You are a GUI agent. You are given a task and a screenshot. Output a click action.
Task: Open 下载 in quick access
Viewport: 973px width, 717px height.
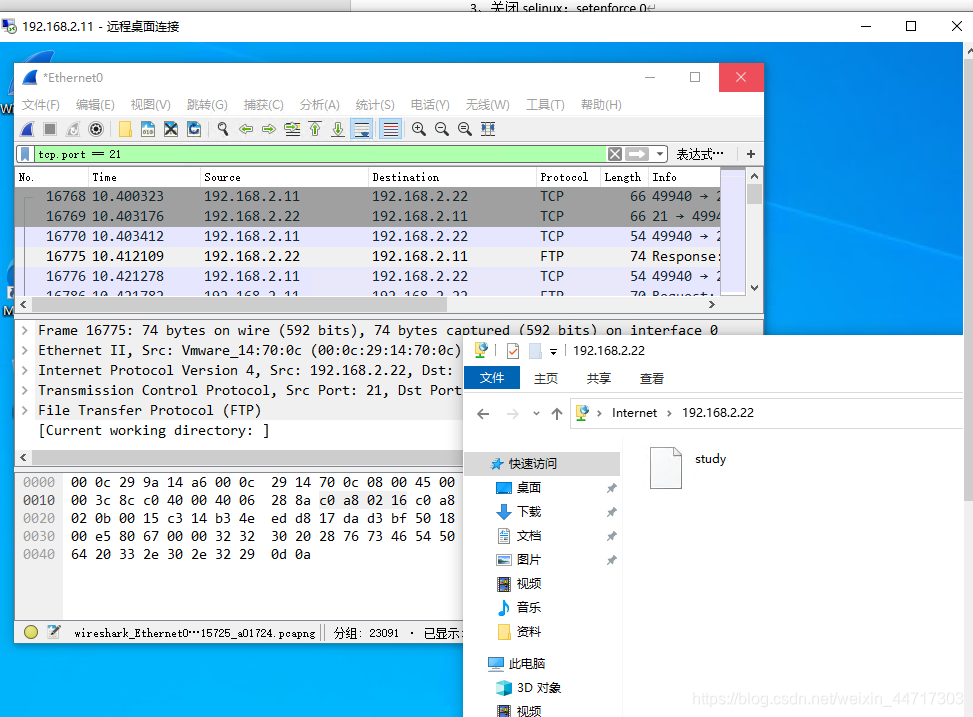(x=529, y=512)
